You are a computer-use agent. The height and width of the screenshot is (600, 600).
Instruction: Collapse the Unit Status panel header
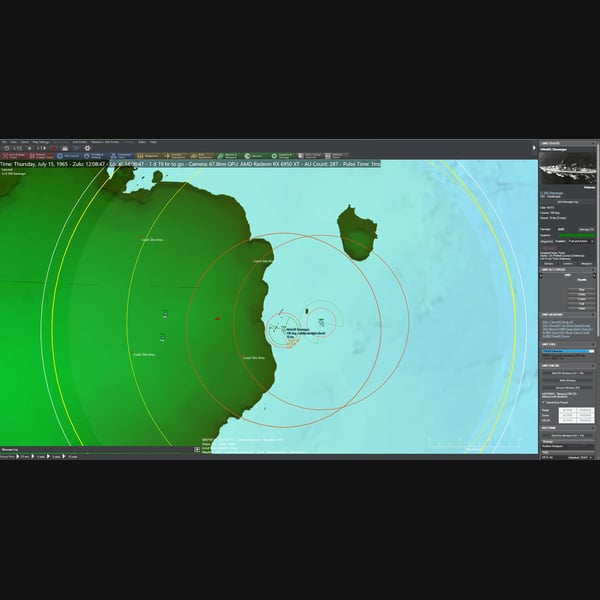pos(593,143)
